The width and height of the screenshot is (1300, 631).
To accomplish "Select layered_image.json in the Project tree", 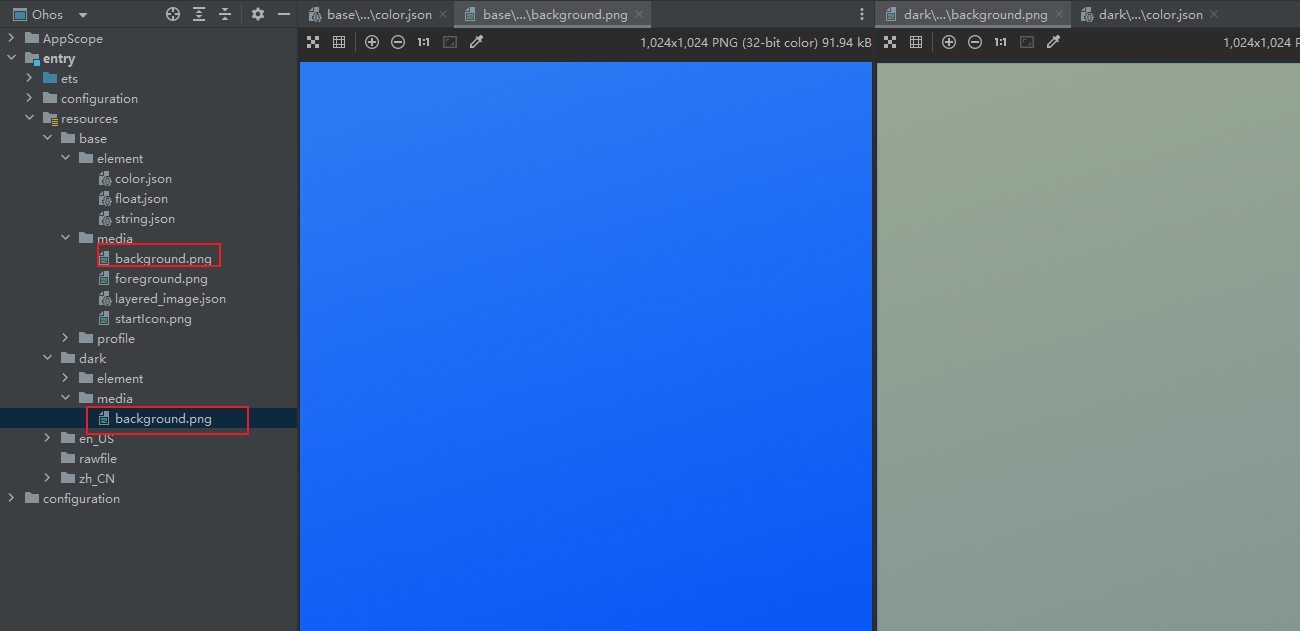I will pos(169,298).
